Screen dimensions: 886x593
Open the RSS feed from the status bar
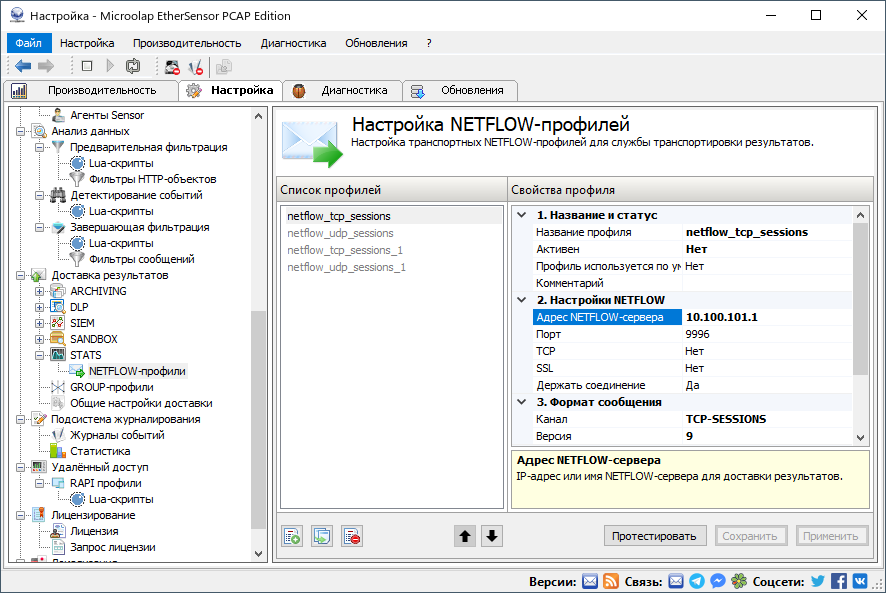coord(611,580)
